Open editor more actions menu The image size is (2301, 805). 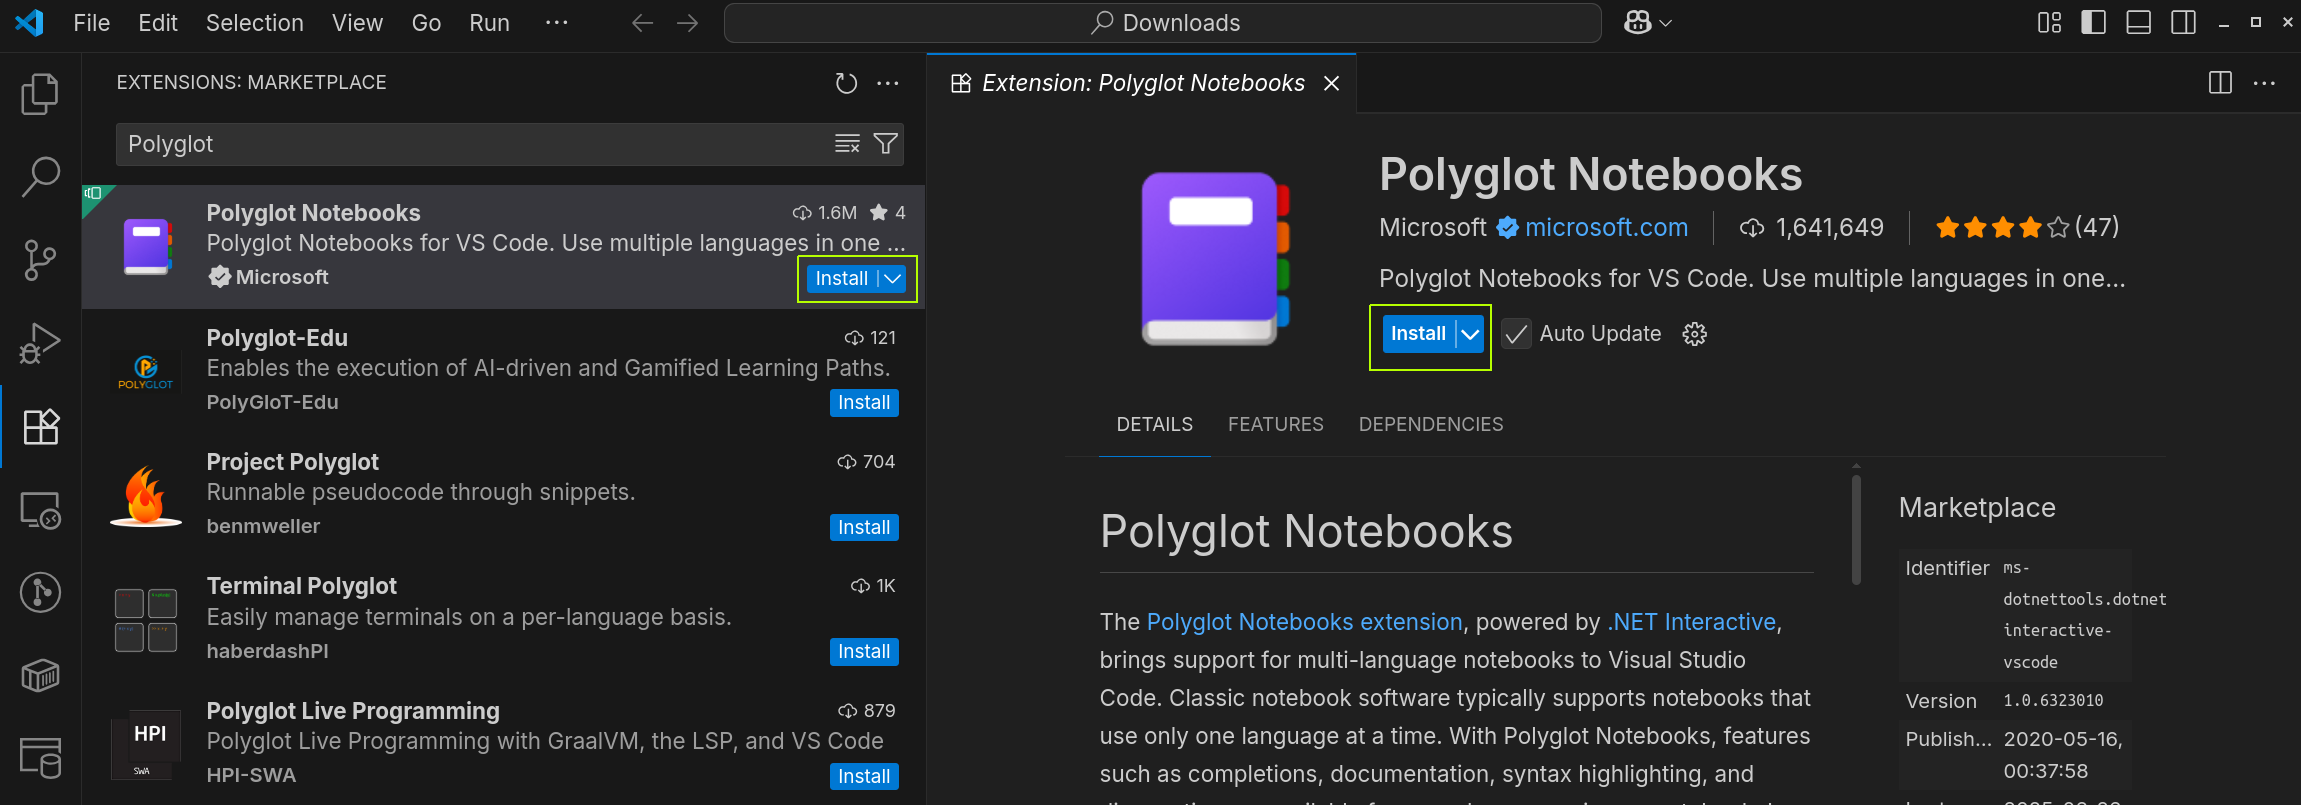click(x=2264, y=83)
